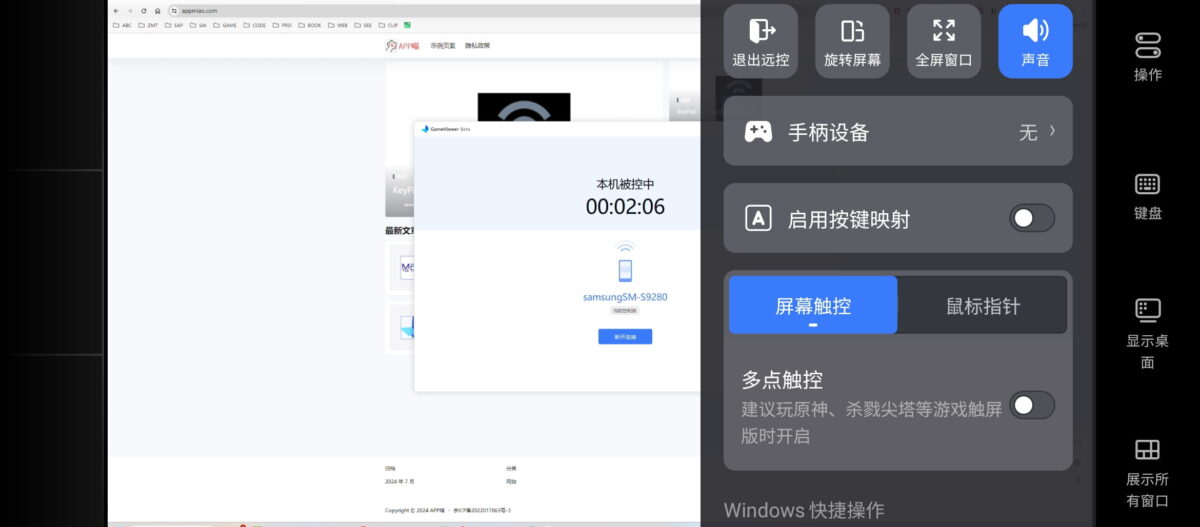Image resolution: width=1200 pixels, height=527 pixels.
Task: Click the 显示桌面 show desktop icon
Action: [x=1147, y=333]
